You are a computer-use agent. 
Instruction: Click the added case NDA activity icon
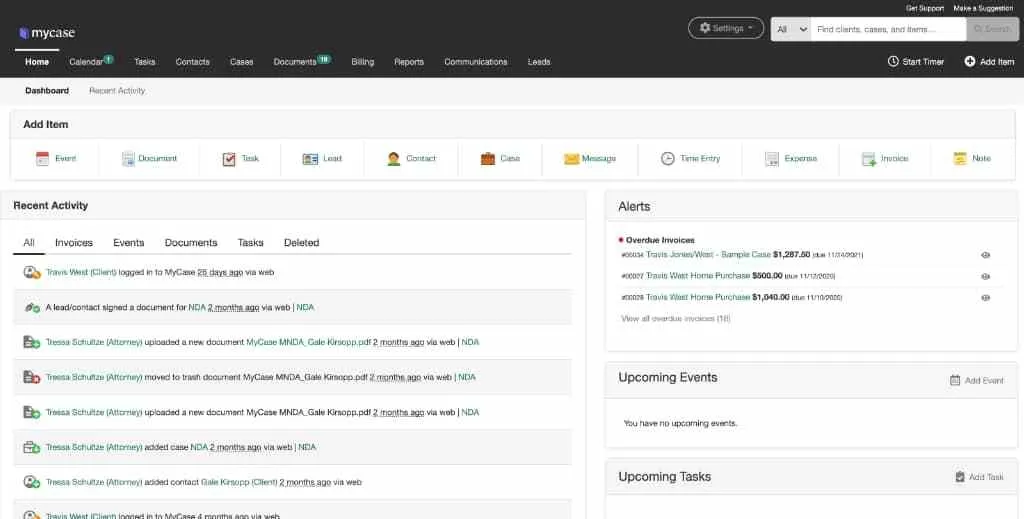[32, 447]
